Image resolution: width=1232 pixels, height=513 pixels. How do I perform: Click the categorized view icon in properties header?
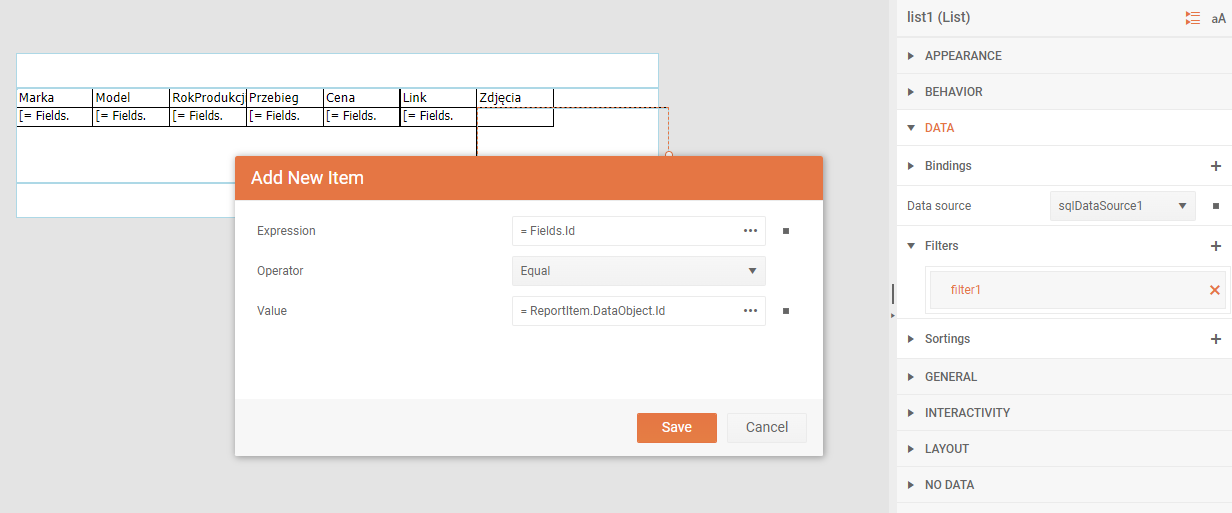point(1192,18)
